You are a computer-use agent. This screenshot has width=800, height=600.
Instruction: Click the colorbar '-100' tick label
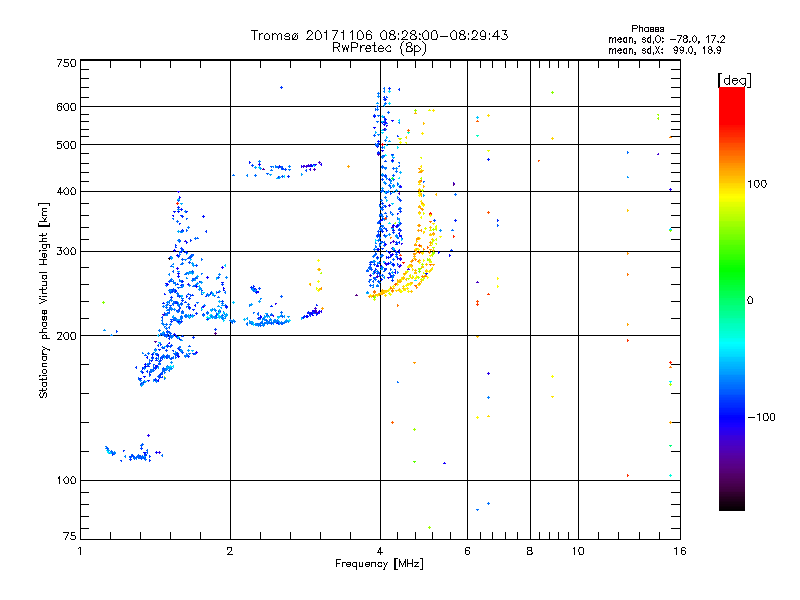(x=761, y=417)
